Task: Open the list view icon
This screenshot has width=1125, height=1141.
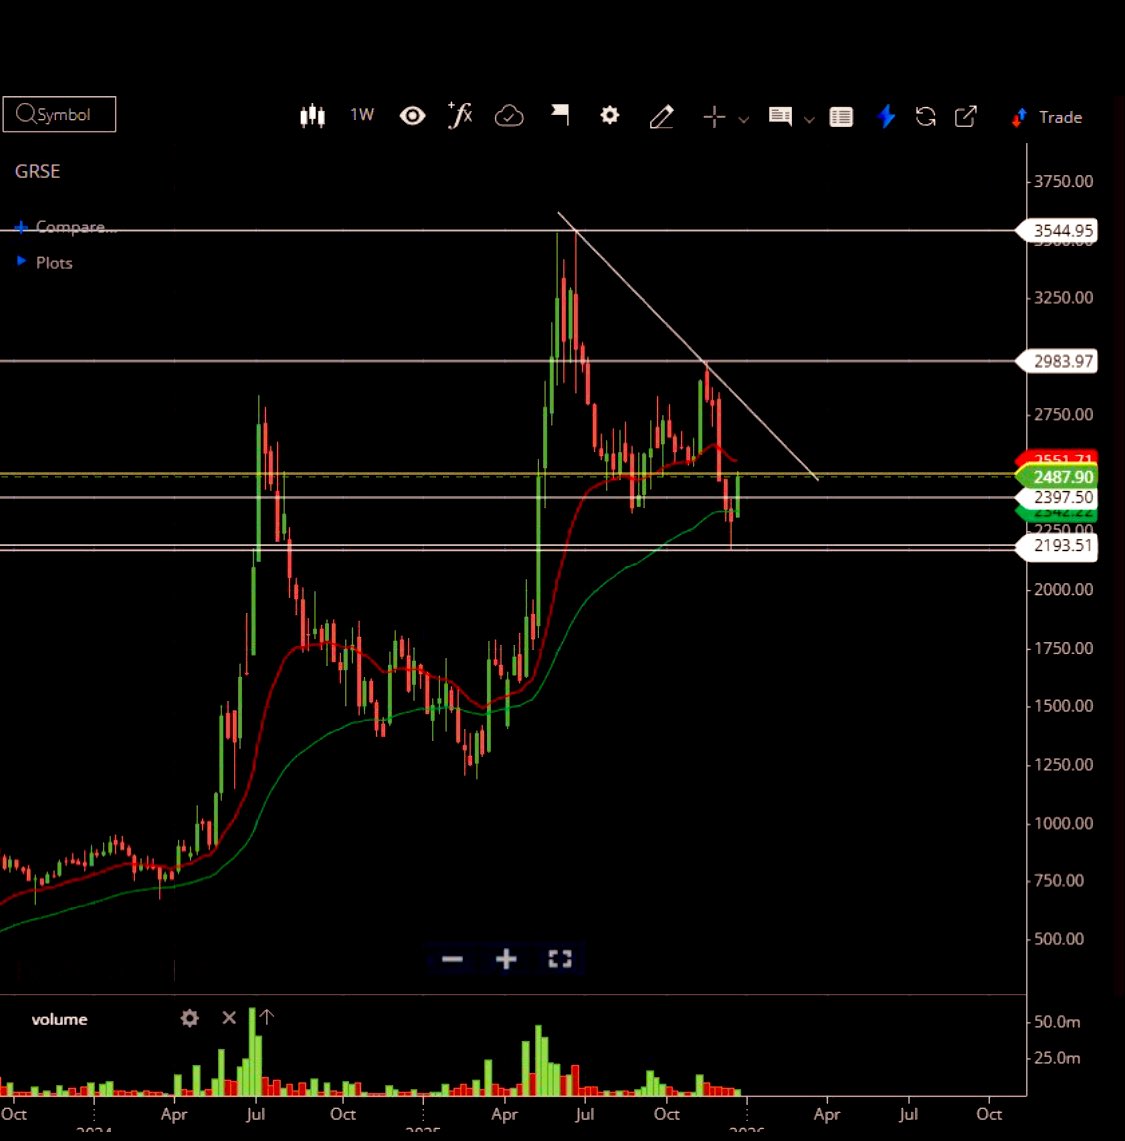Action: coord(841,117)
